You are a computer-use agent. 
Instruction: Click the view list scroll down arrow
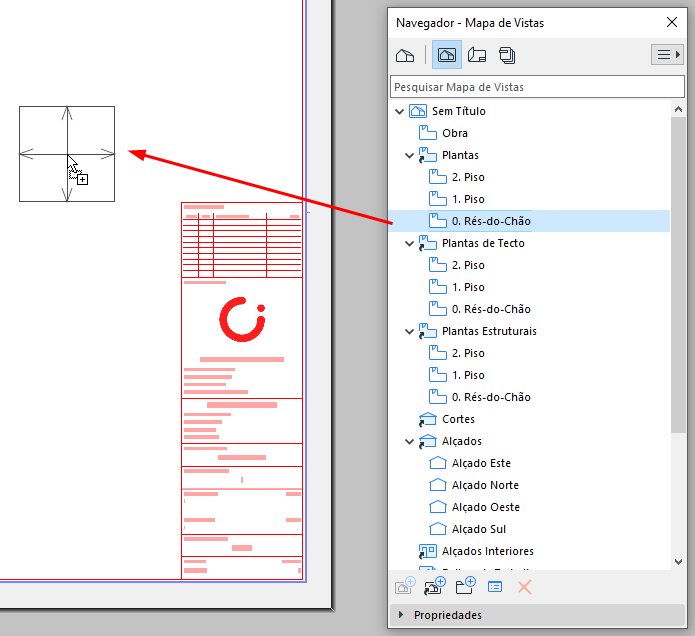click(678, 562)
